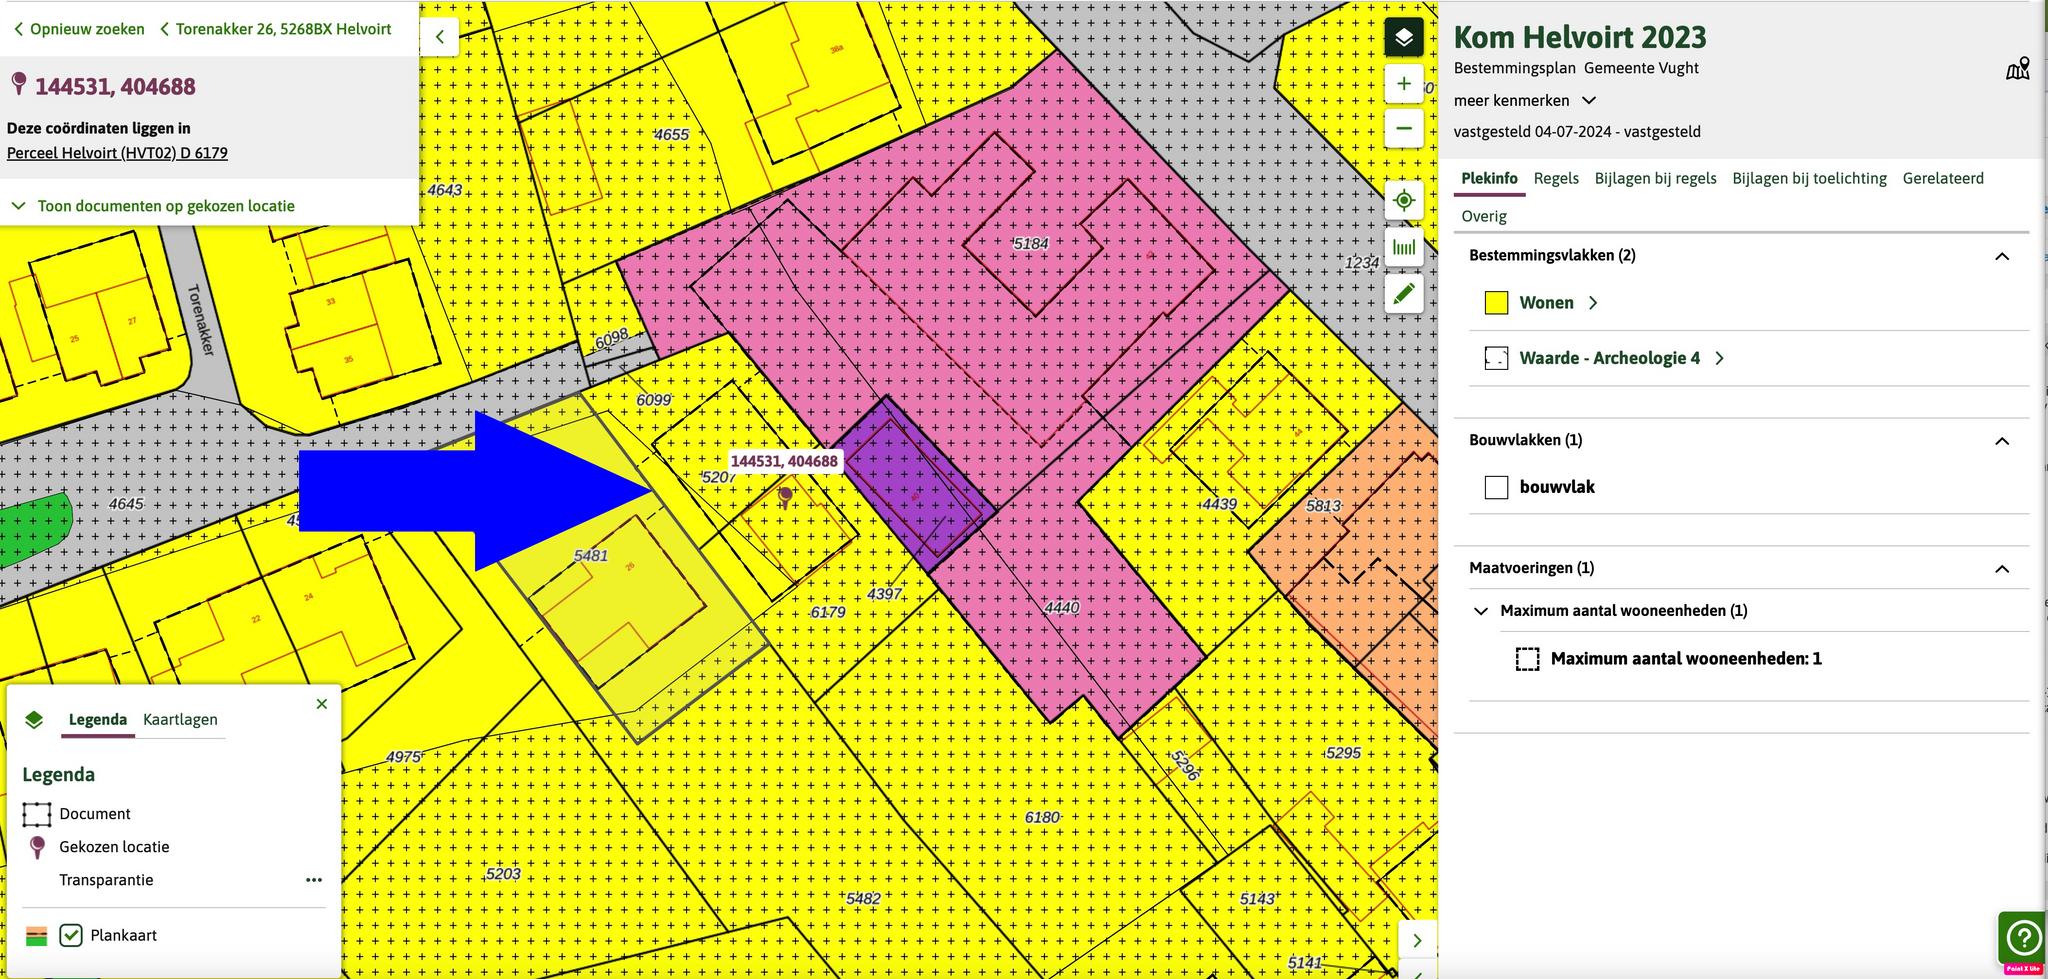Viewport: 2048px width, 979px height.
Task: Zoom in with the plus button
Action: (1403, 84)
